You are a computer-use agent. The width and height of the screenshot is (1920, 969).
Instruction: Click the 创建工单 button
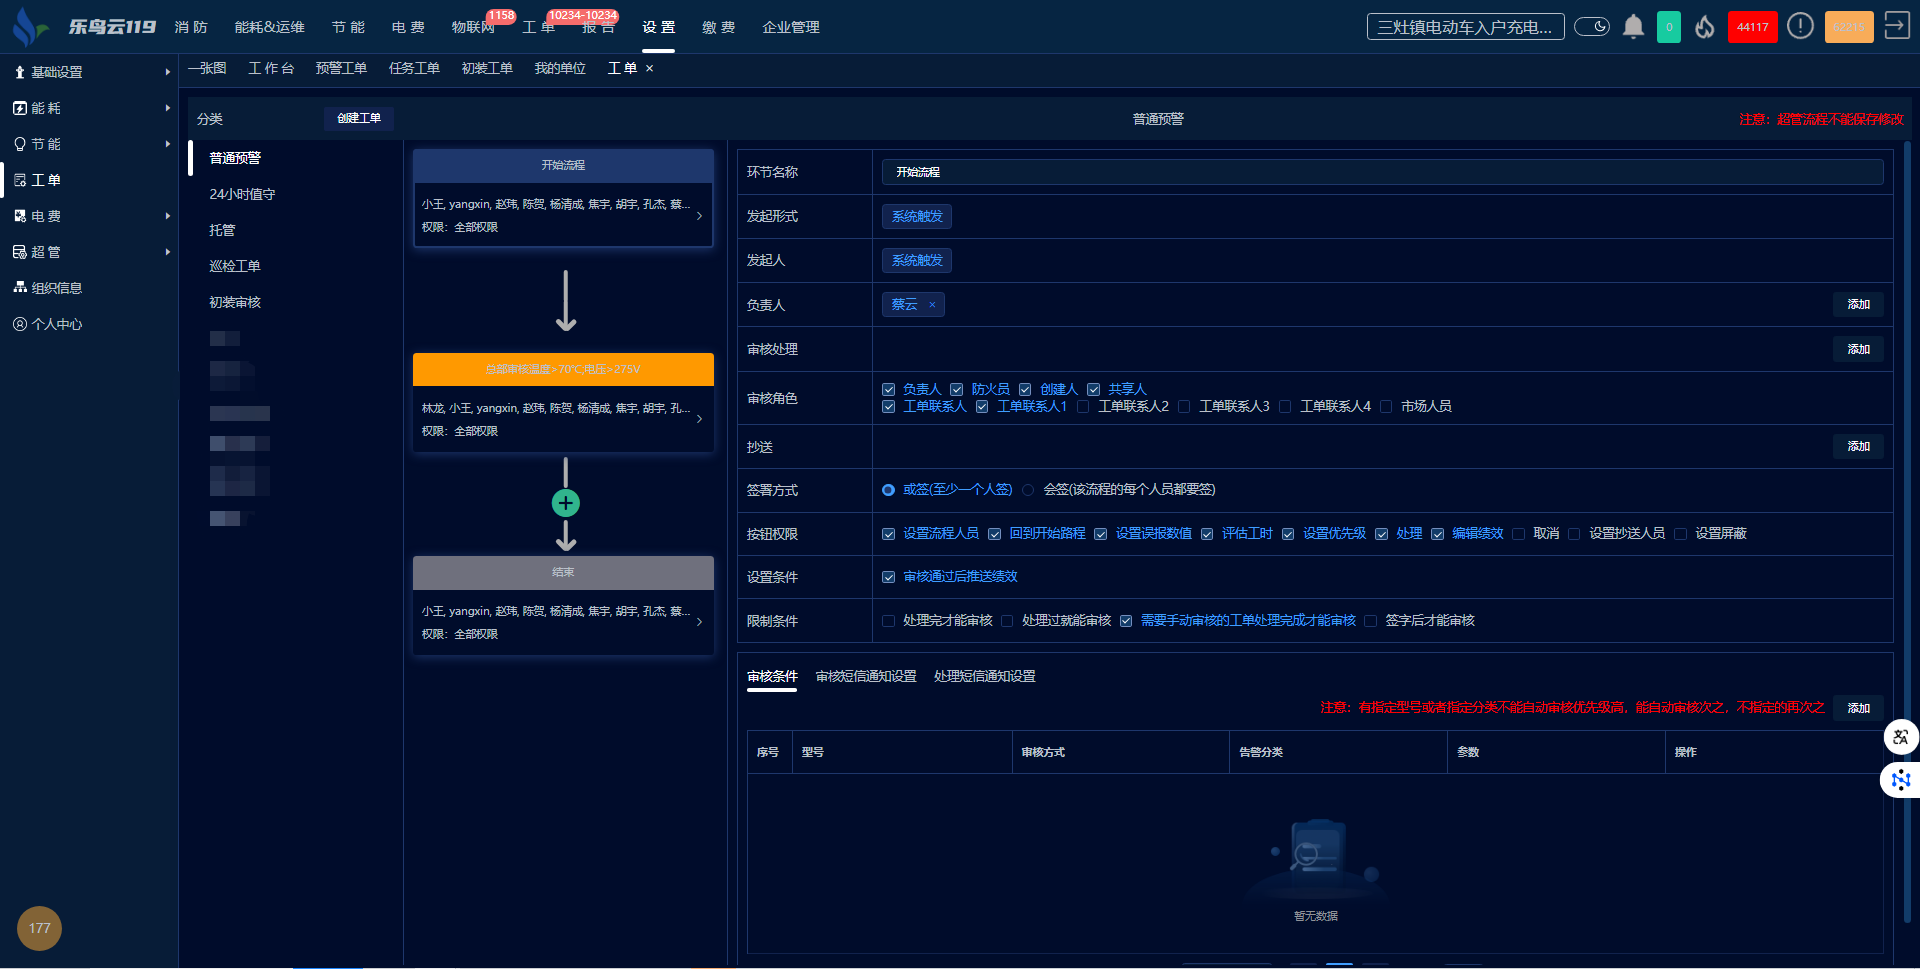pos(358,119)
